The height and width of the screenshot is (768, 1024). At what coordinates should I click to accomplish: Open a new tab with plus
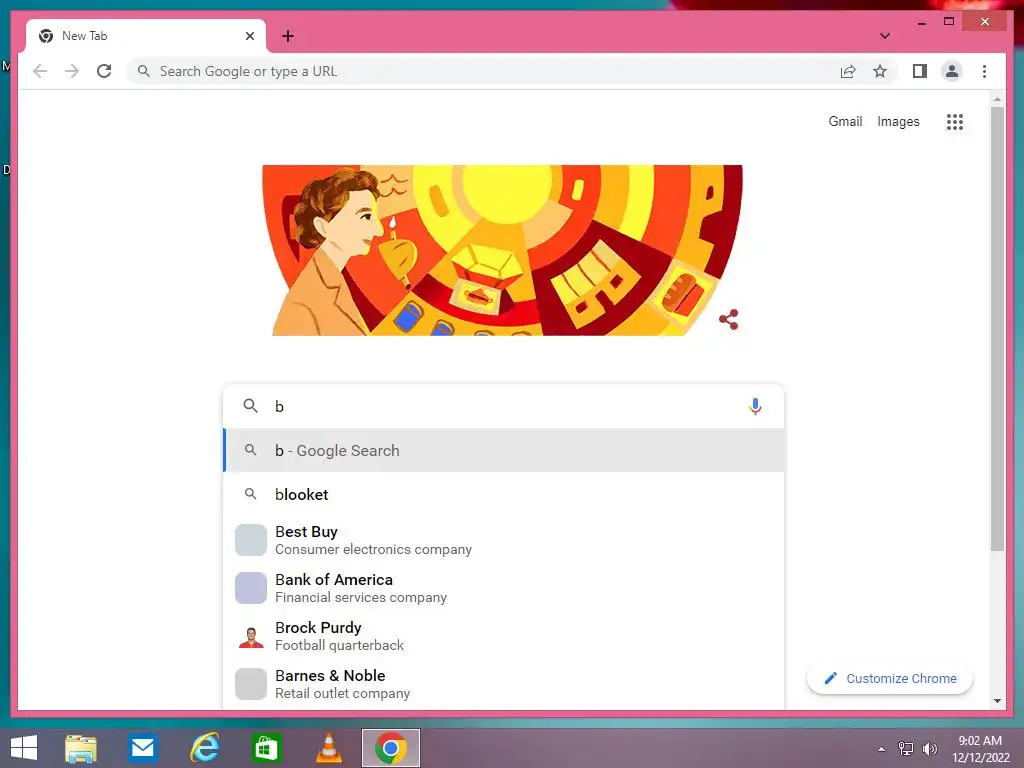tap(287, 36)
